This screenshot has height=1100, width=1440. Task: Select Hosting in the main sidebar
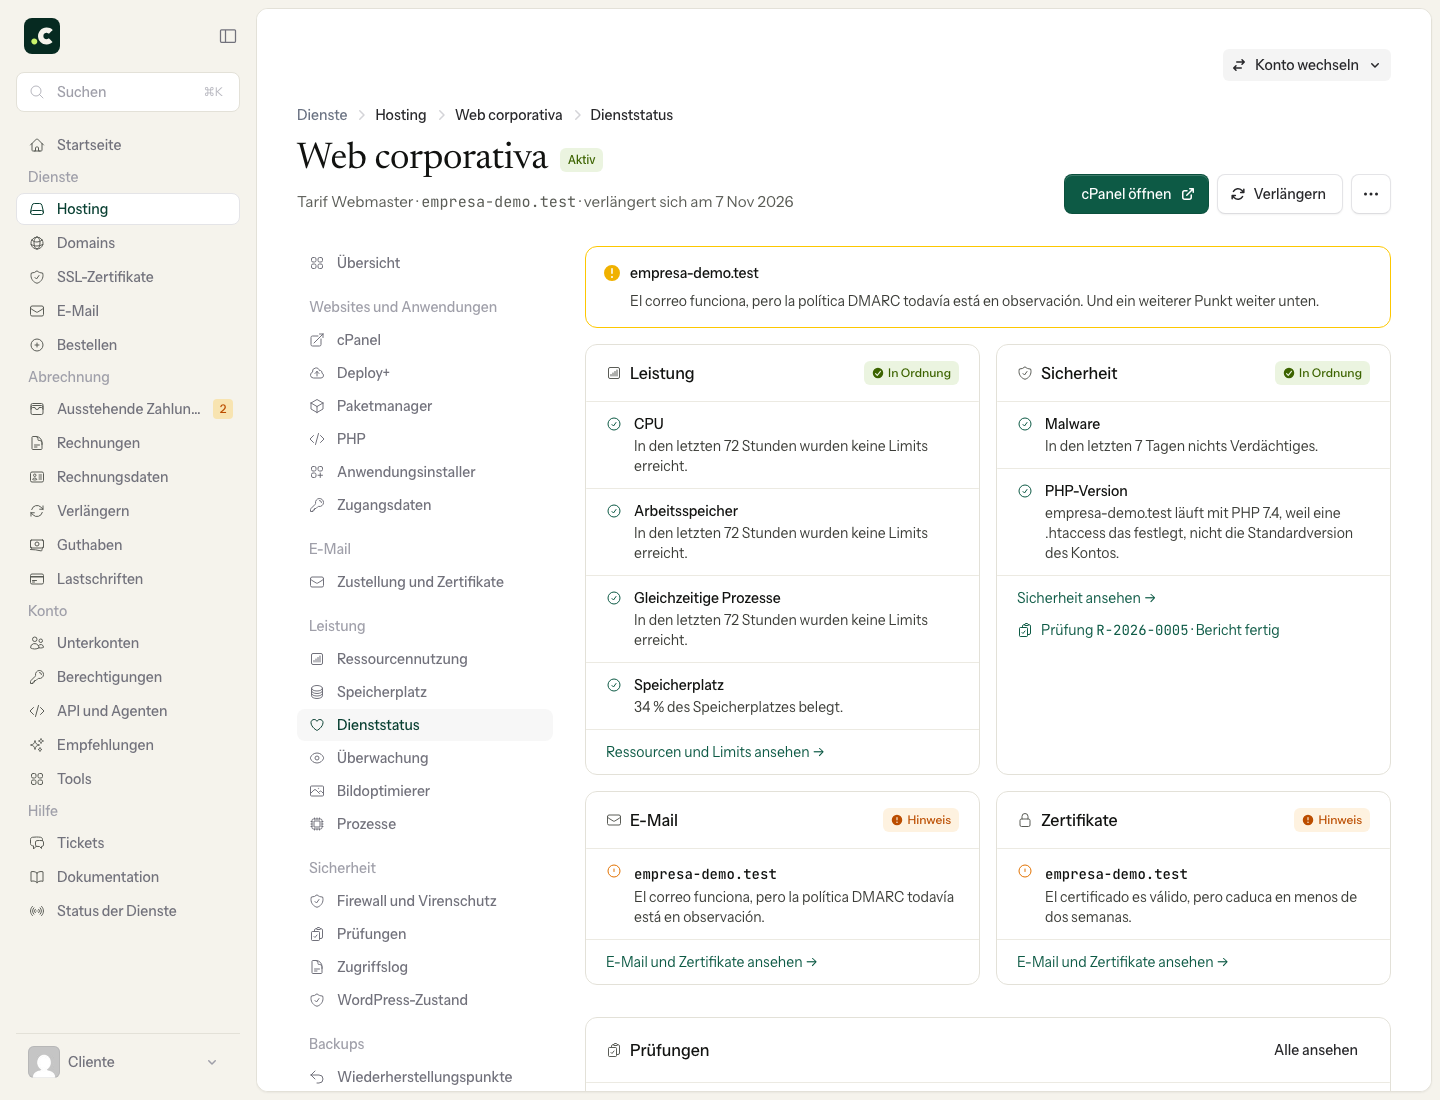tap(128, 209)
